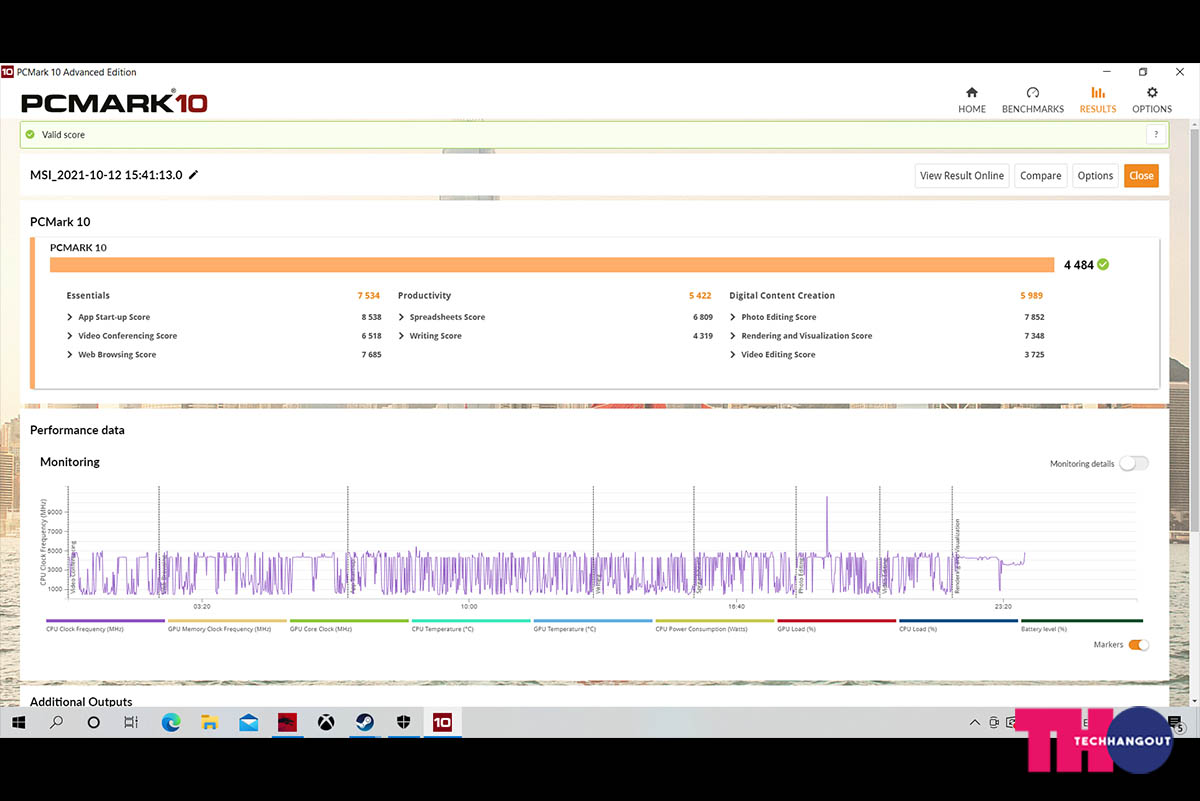This screenshot has height=801, width=1200.
Task: Click the Rendering and Visualization chart marker
Action: coord(956,555)
